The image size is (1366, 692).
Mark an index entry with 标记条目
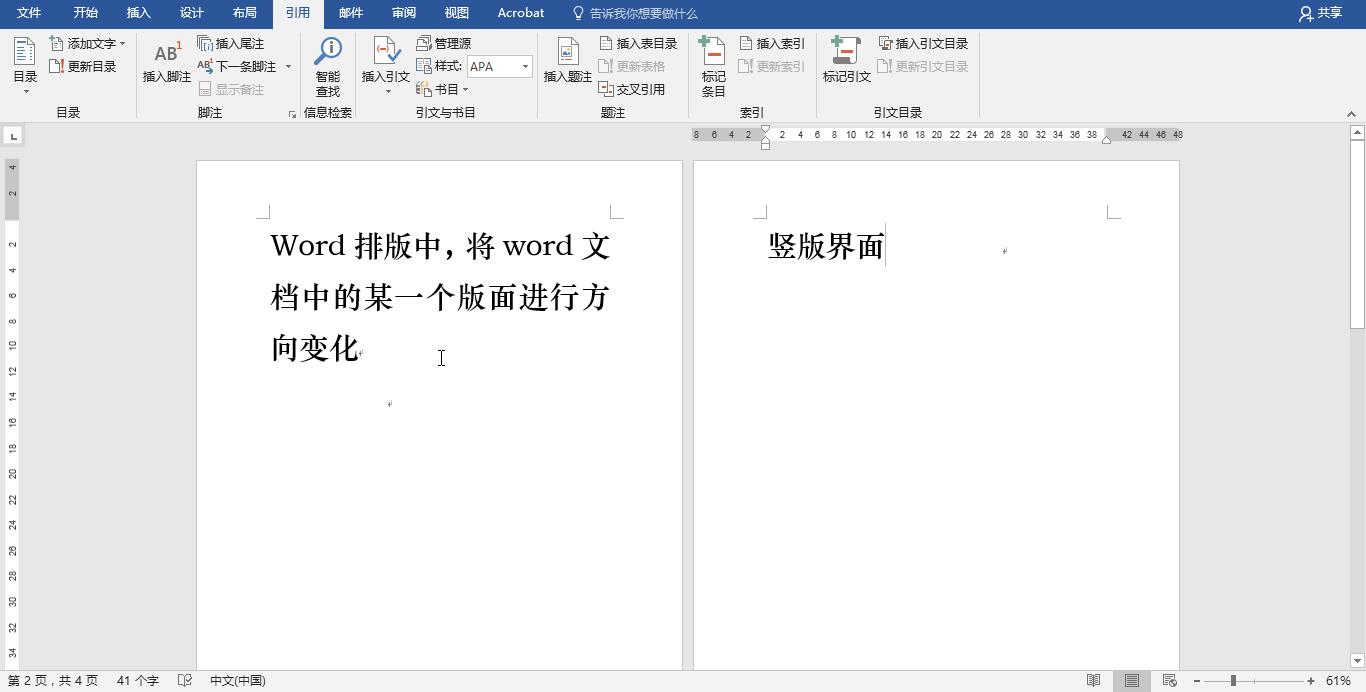pos(713,62)
